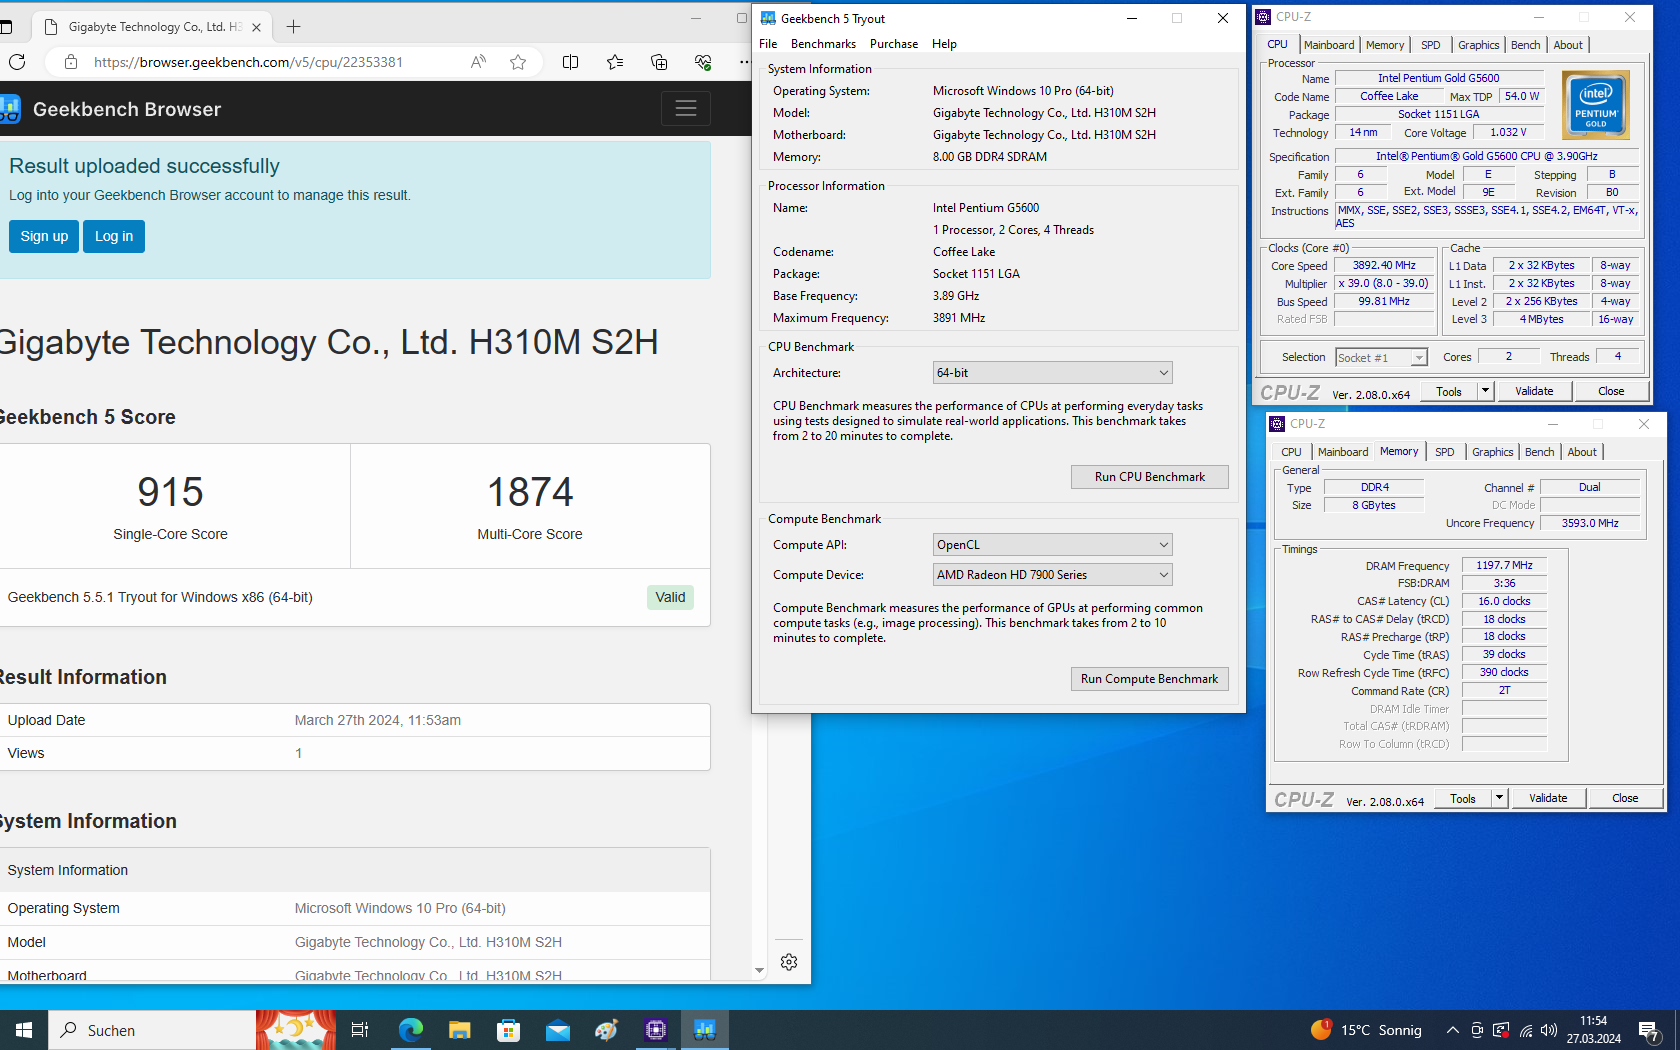Click Intel Pentium Gold logo in CPU-Z
The width and height of the screenshot is (1680, 1050).
pos(1595,105)
